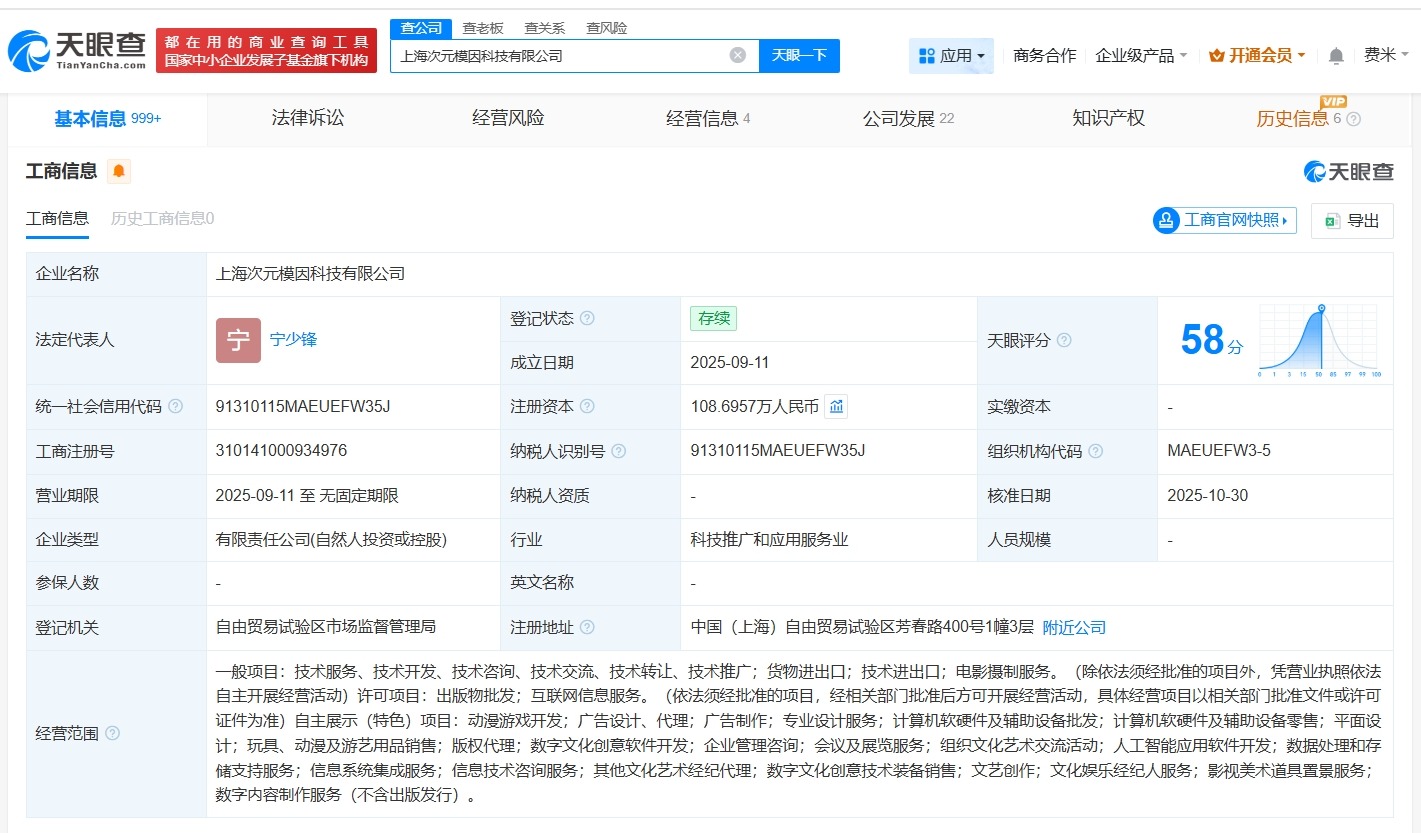Click the 附近公司 link after the address
This screenshot has height=833, width=1421.
1074,627
